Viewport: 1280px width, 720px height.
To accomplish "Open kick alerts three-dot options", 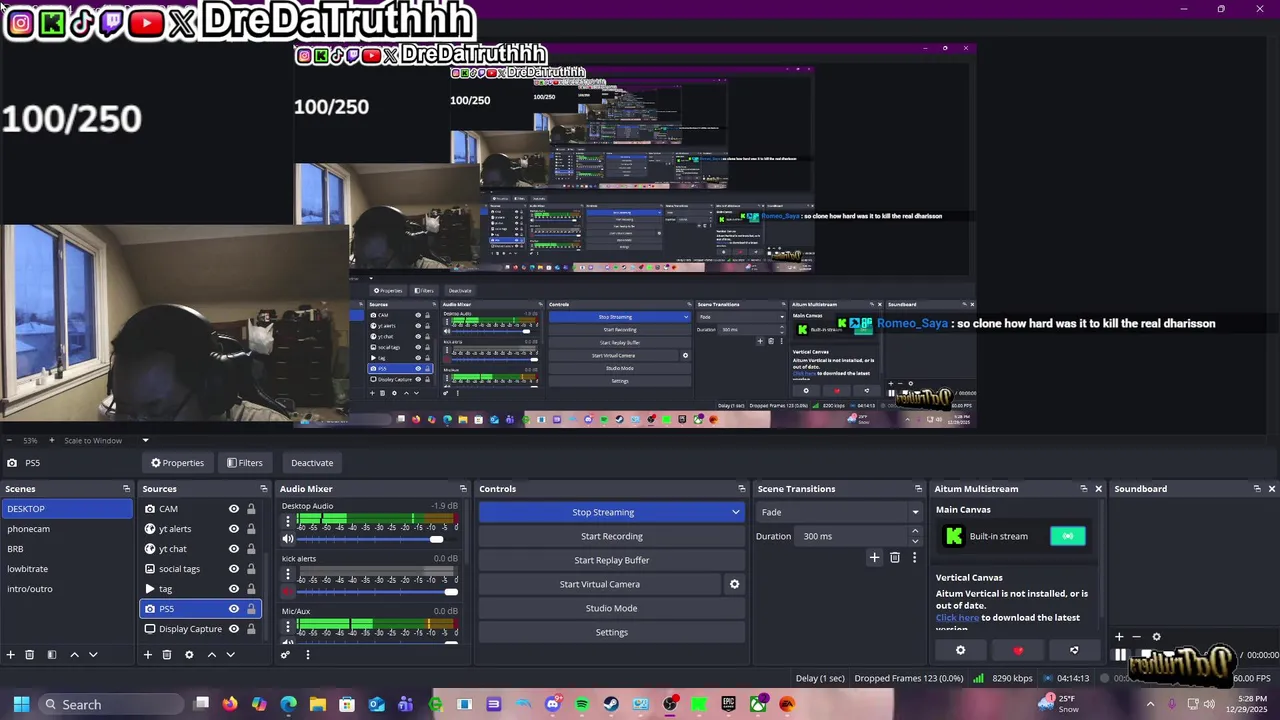I will pos(288,575).
